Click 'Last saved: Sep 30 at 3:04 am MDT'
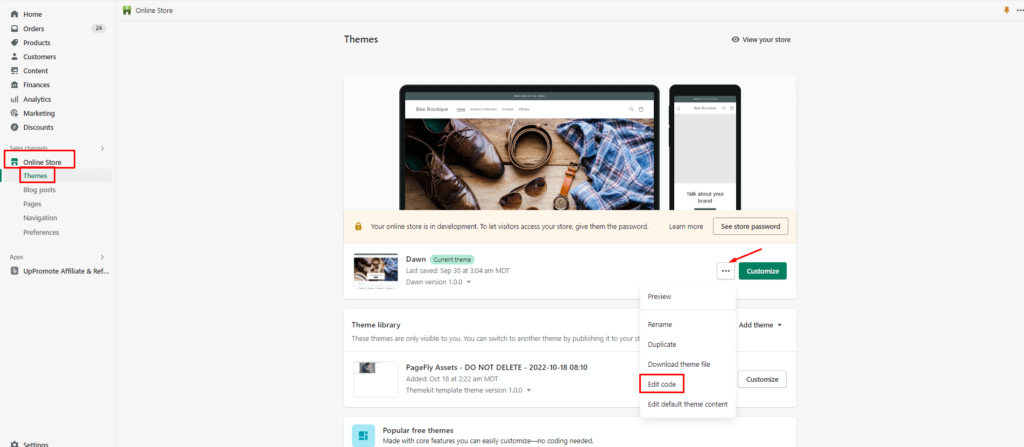The width and height of the screenshot is (1024, 447). coord(457,271)
